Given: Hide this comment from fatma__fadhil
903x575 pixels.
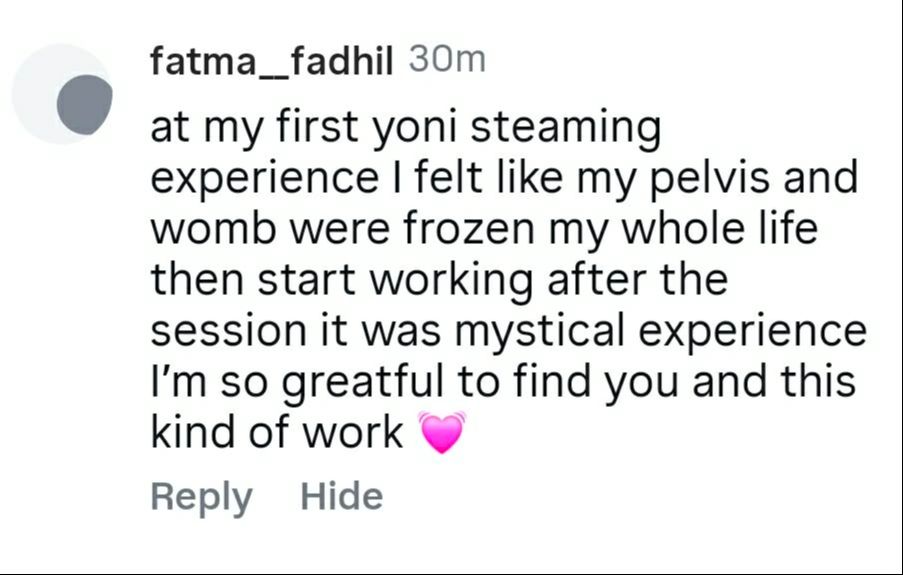Looking at the screenshot, I should click(341, 496).
